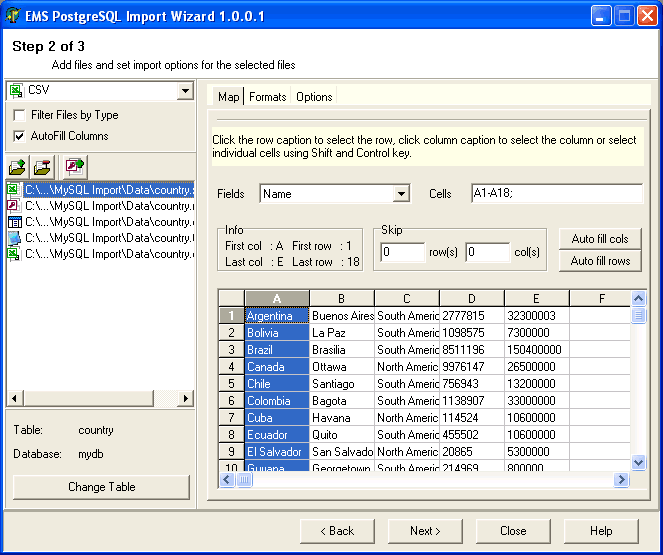Screen dimensions: 663x555
Task: Click the 150400000 cell
Action: point(537,350)
